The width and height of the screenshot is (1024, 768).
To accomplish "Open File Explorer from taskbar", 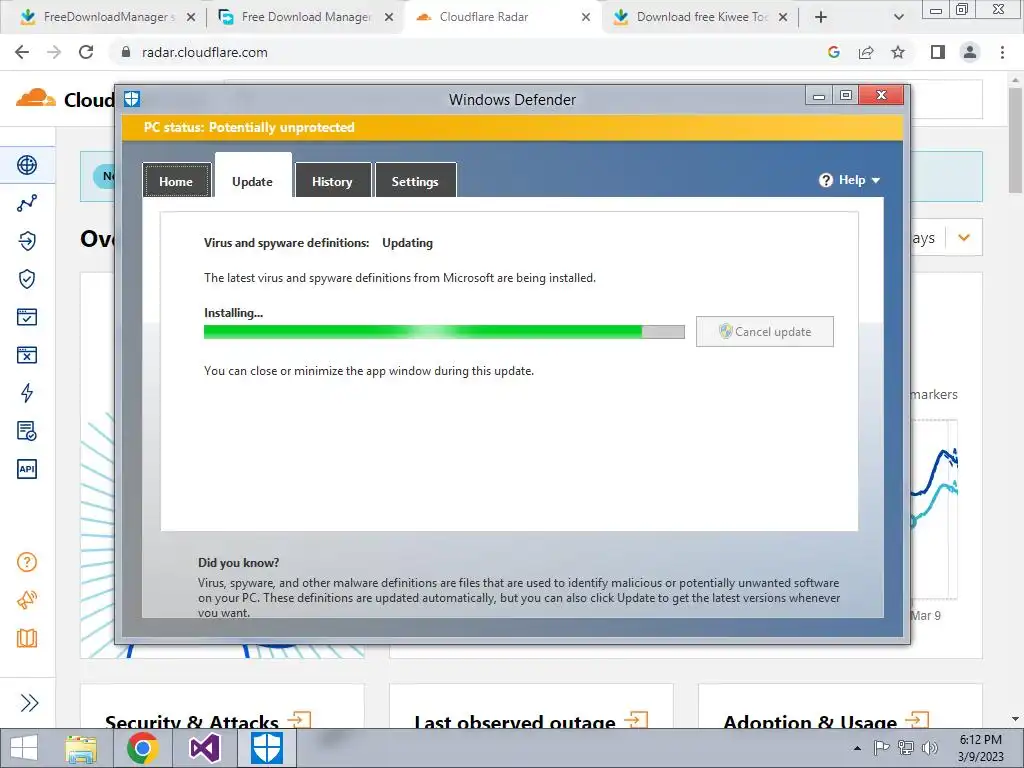I will coord(81,748).
